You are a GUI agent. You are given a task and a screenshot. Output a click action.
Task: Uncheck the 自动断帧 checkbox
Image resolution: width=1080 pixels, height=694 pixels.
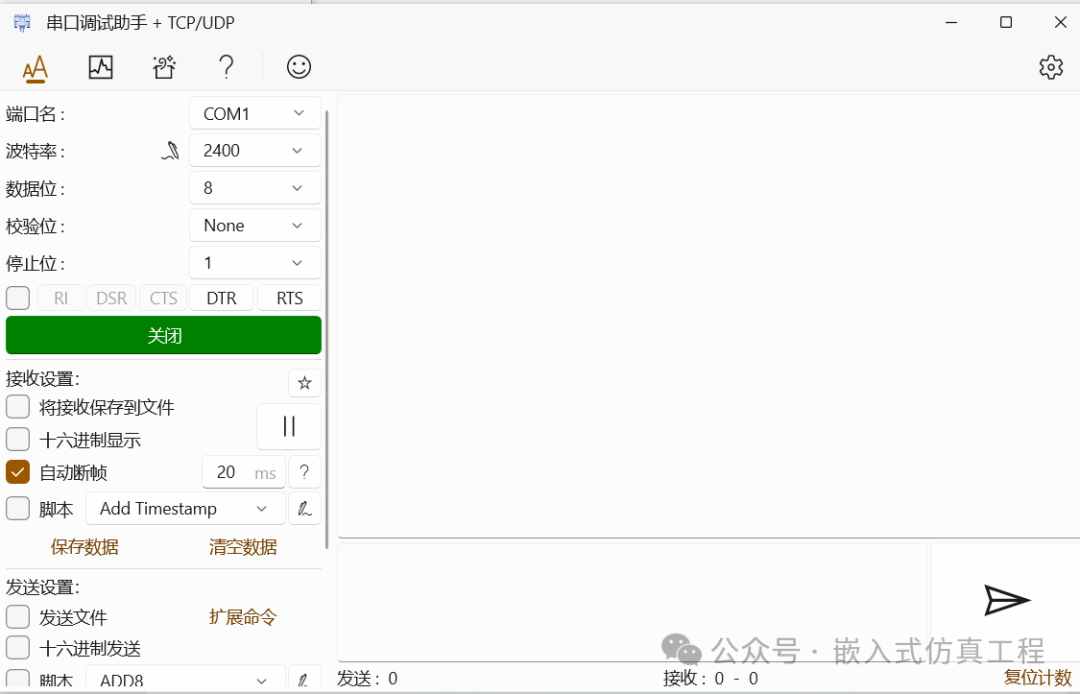[x=18, y=472]
